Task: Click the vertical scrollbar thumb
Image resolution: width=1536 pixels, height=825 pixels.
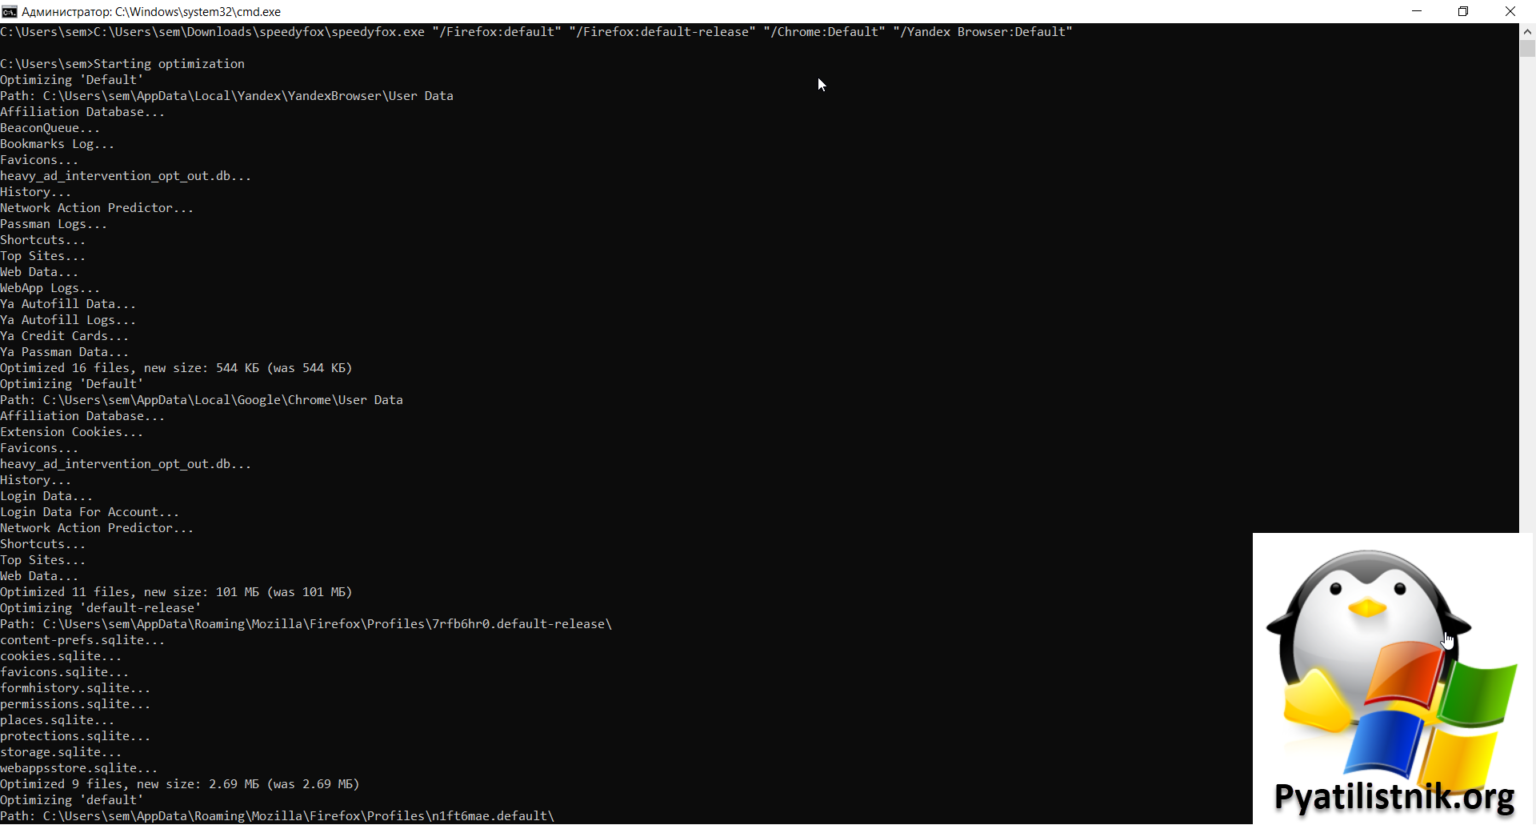Action: coord(1527,48)
